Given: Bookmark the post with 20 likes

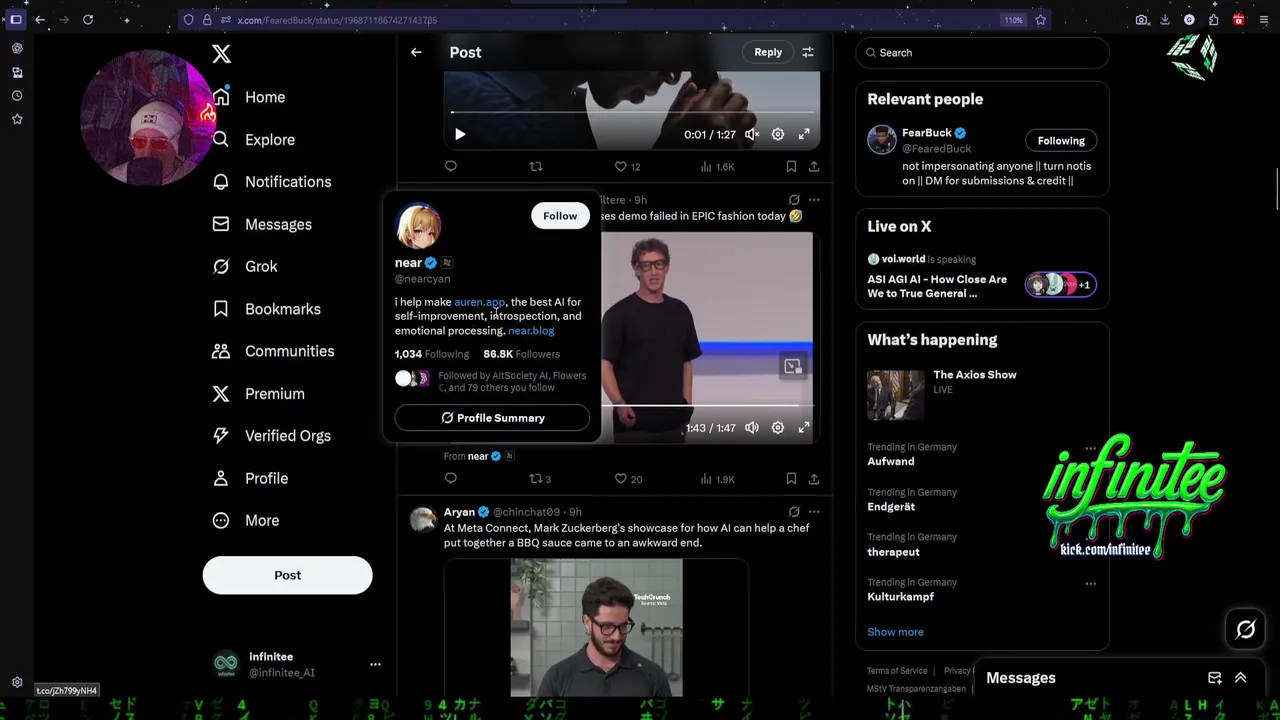Looking at the screenshot, I should click(791, 479).
